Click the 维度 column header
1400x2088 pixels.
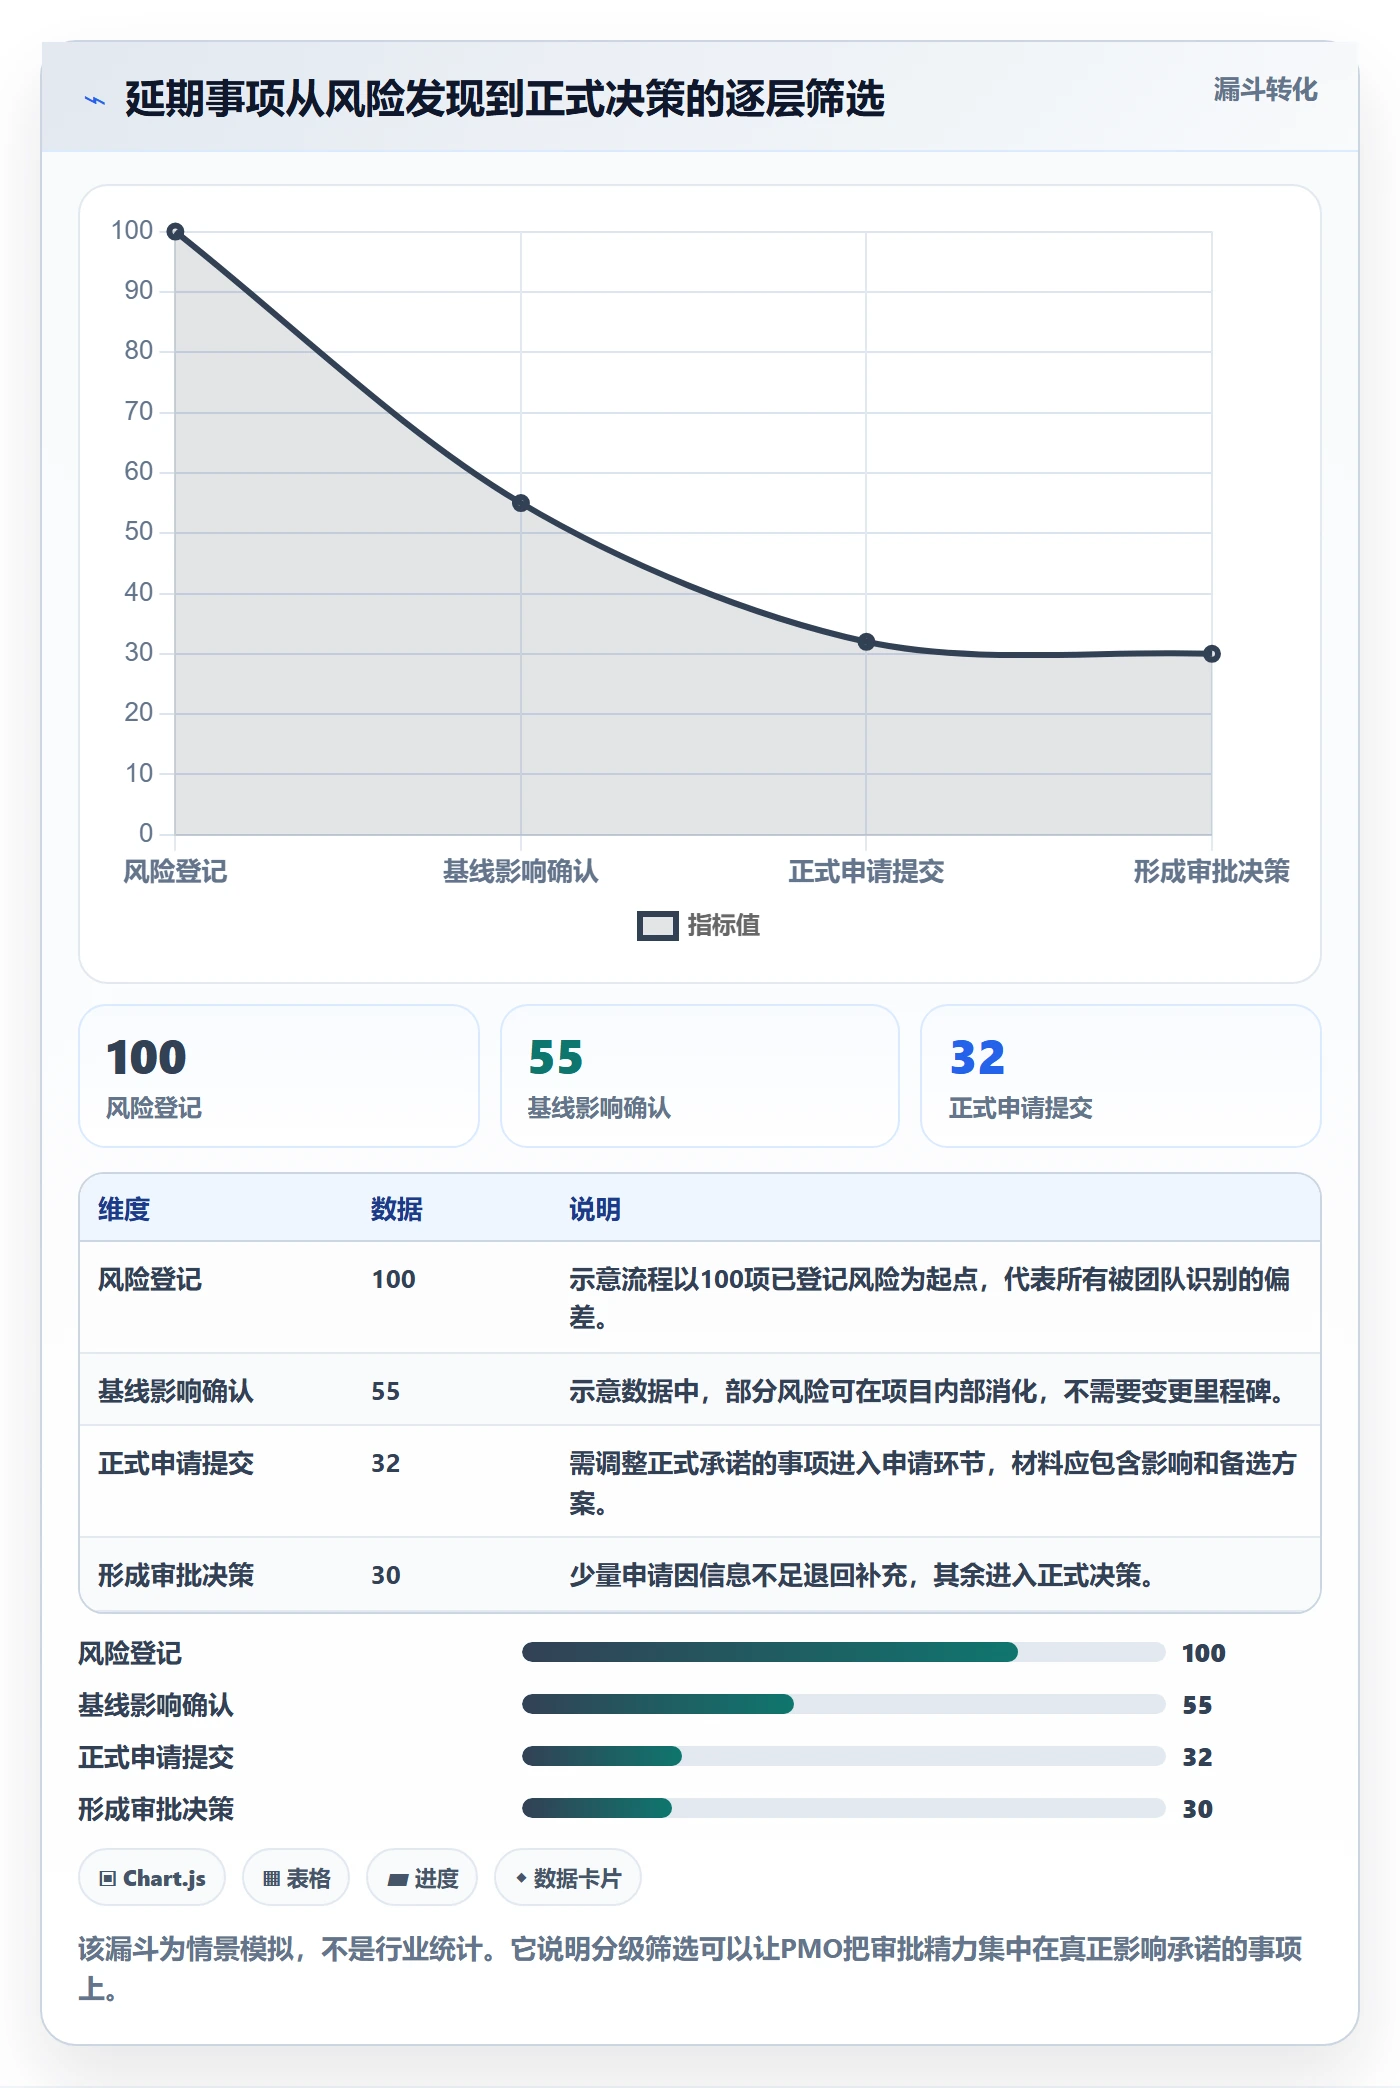tap(124, 1209)
